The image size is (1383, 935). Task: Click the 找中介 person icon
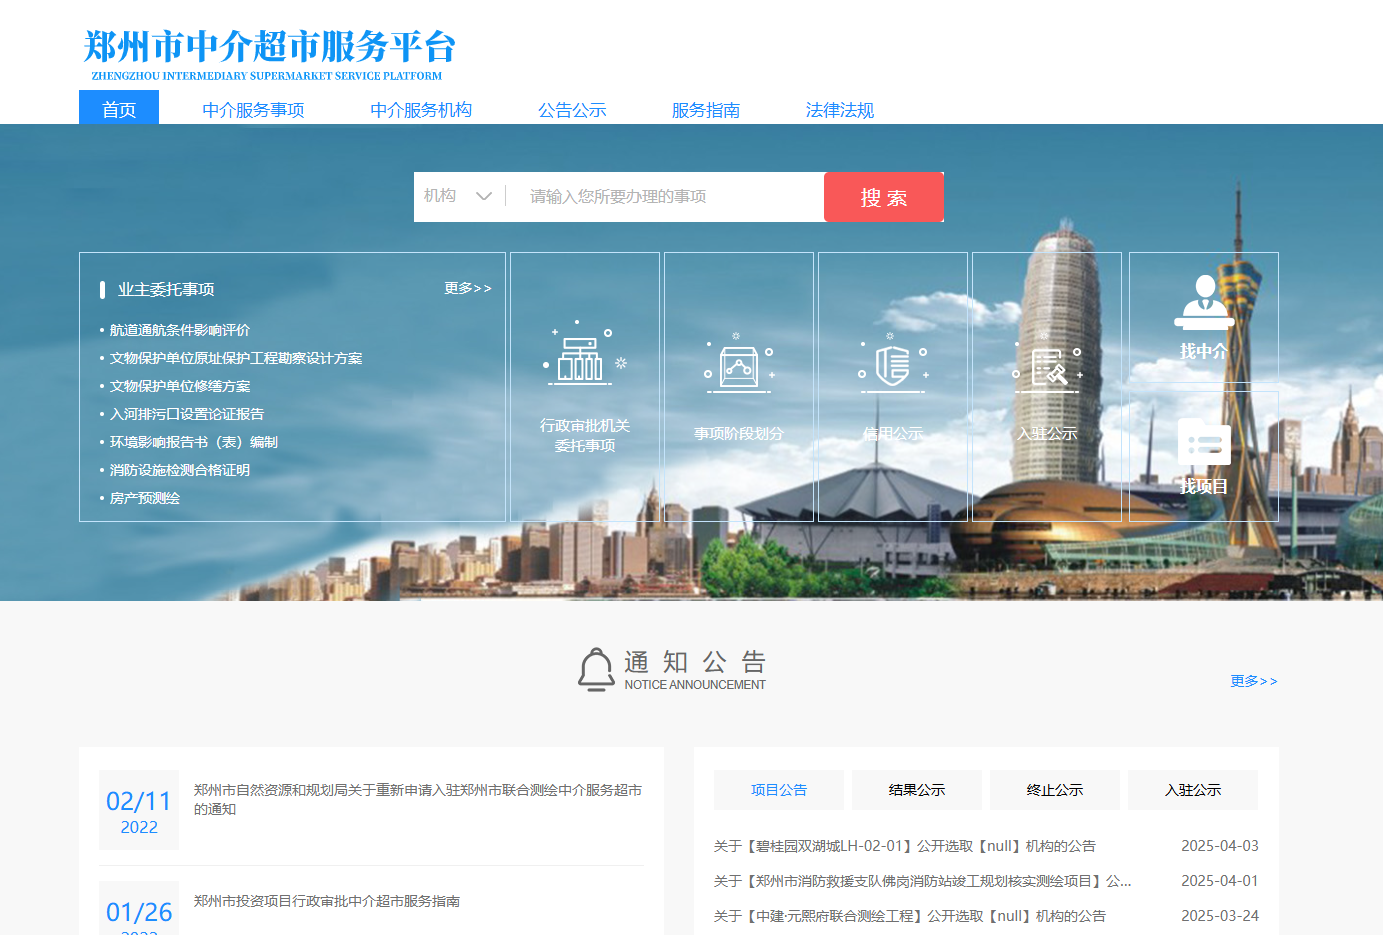click(1203, 303)
